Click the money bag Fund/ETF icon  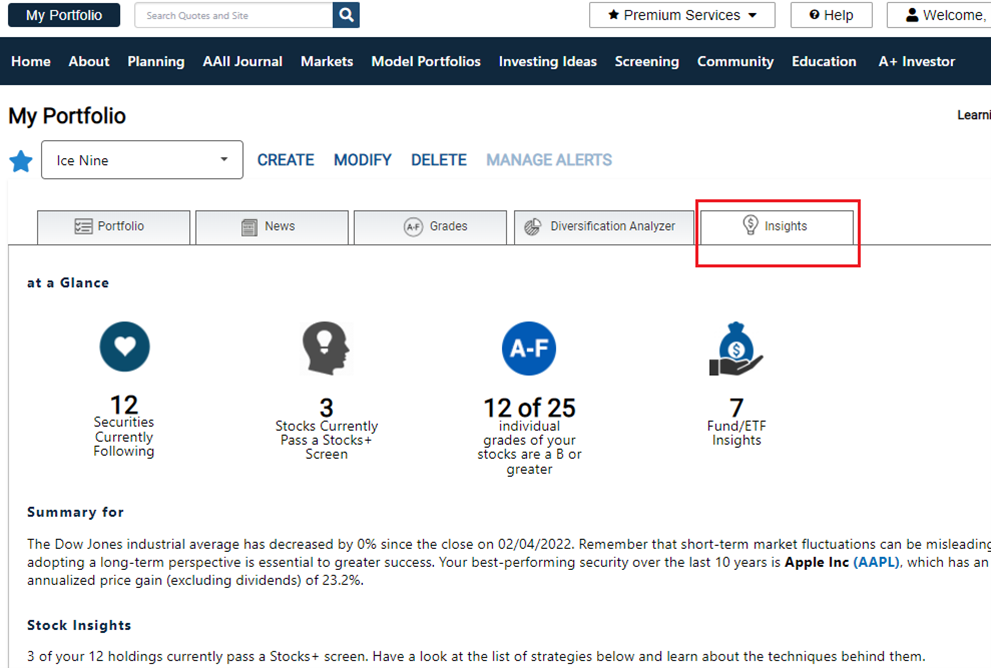tap(736, 349)
